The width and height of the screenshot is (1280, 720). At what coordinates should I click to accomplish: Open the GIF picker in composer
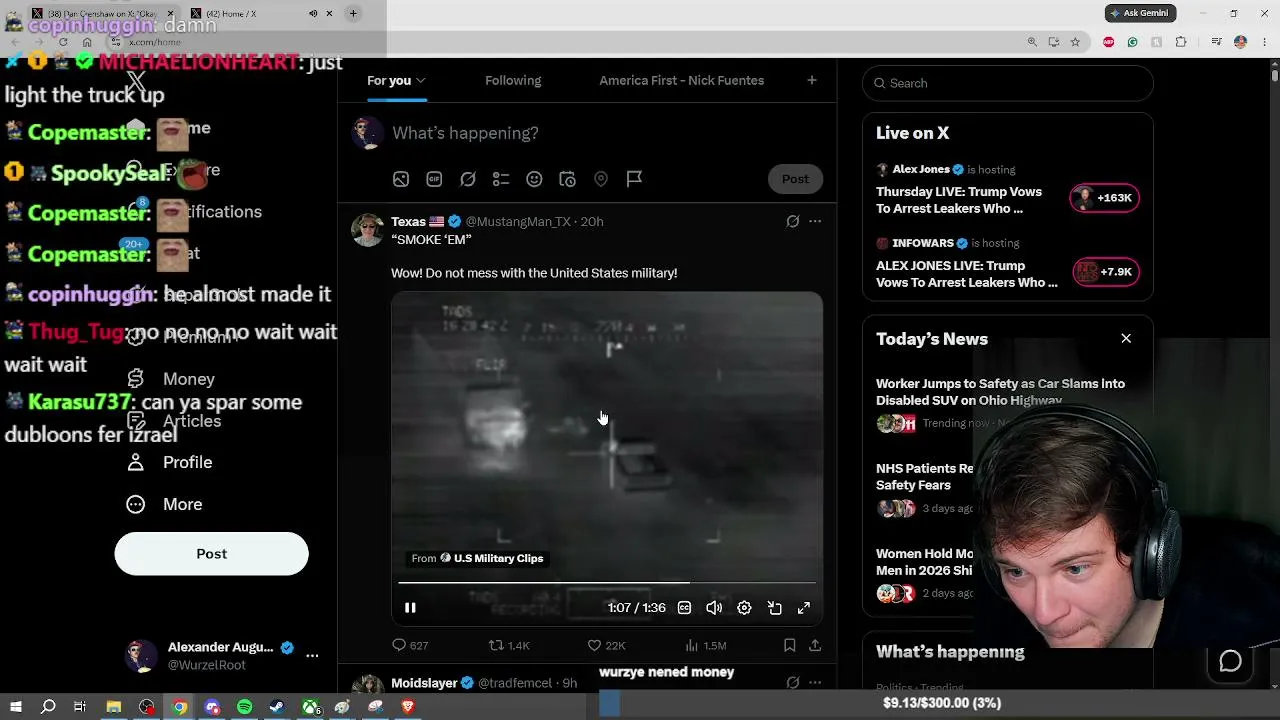click(434, 179)
